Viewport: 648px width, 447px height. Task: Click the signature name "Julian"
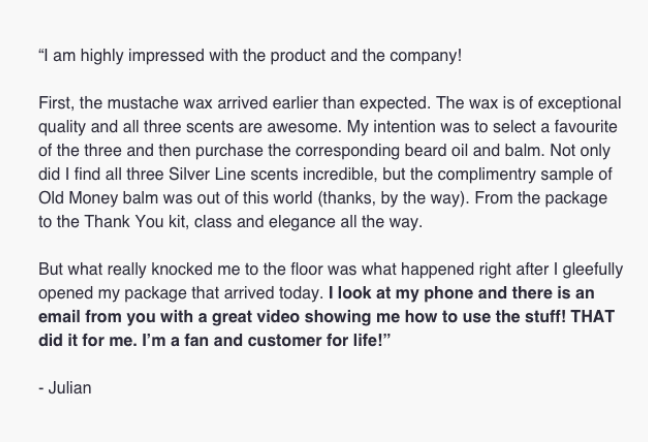pos(70,388)
